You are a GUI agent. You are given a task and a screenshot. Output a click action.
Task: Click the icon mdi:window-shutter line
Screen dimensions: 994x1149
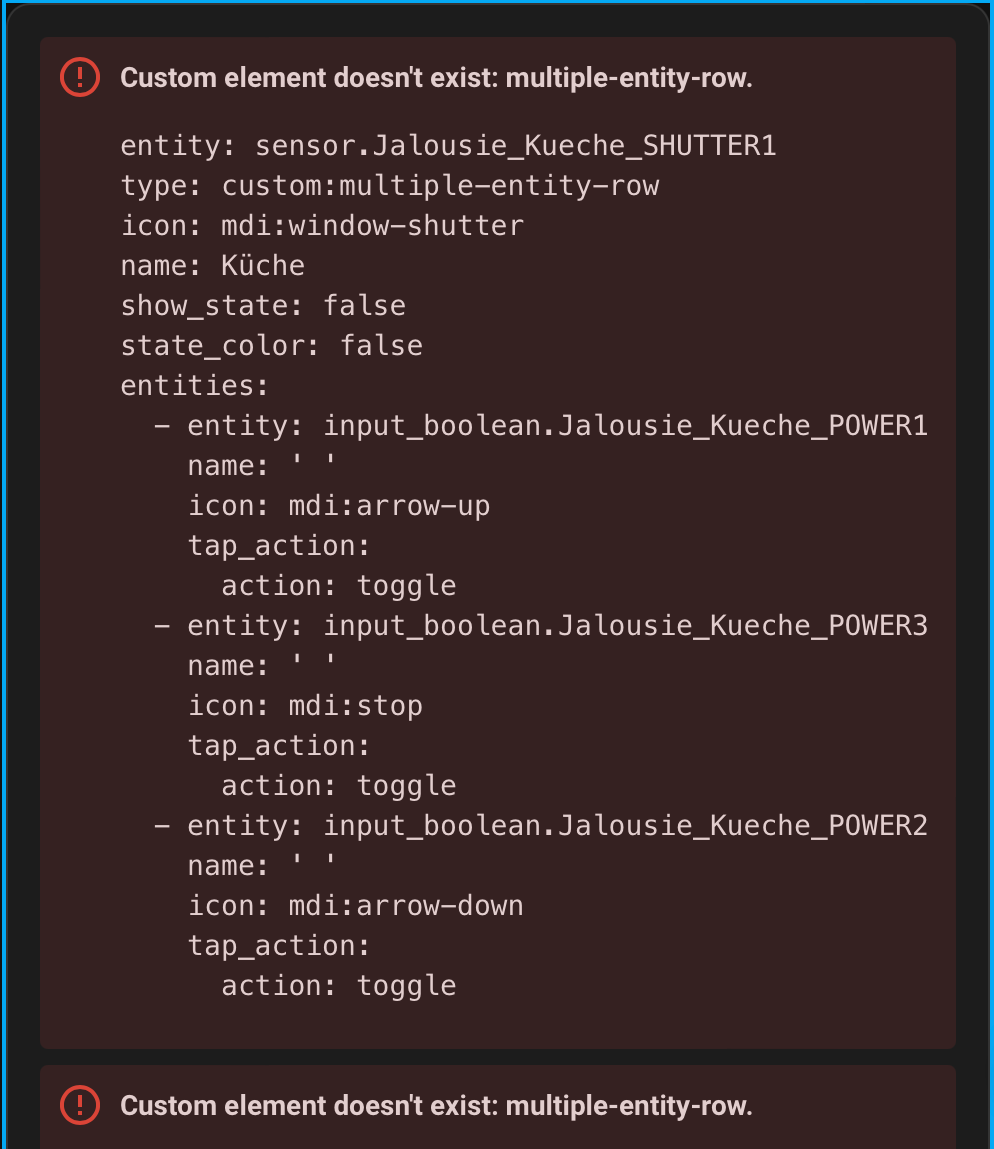coord(322,226)
